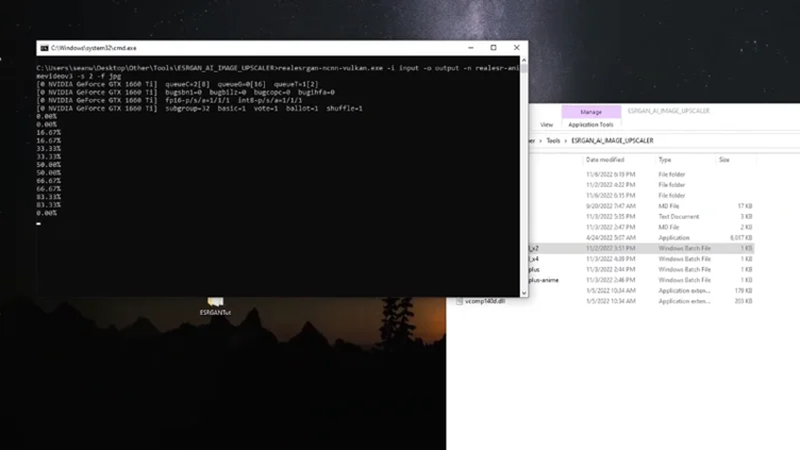The width and height of the screenshot is (800, 450).
Task: Select the batch file ending in _x4
Action: (x=534, y=259)
